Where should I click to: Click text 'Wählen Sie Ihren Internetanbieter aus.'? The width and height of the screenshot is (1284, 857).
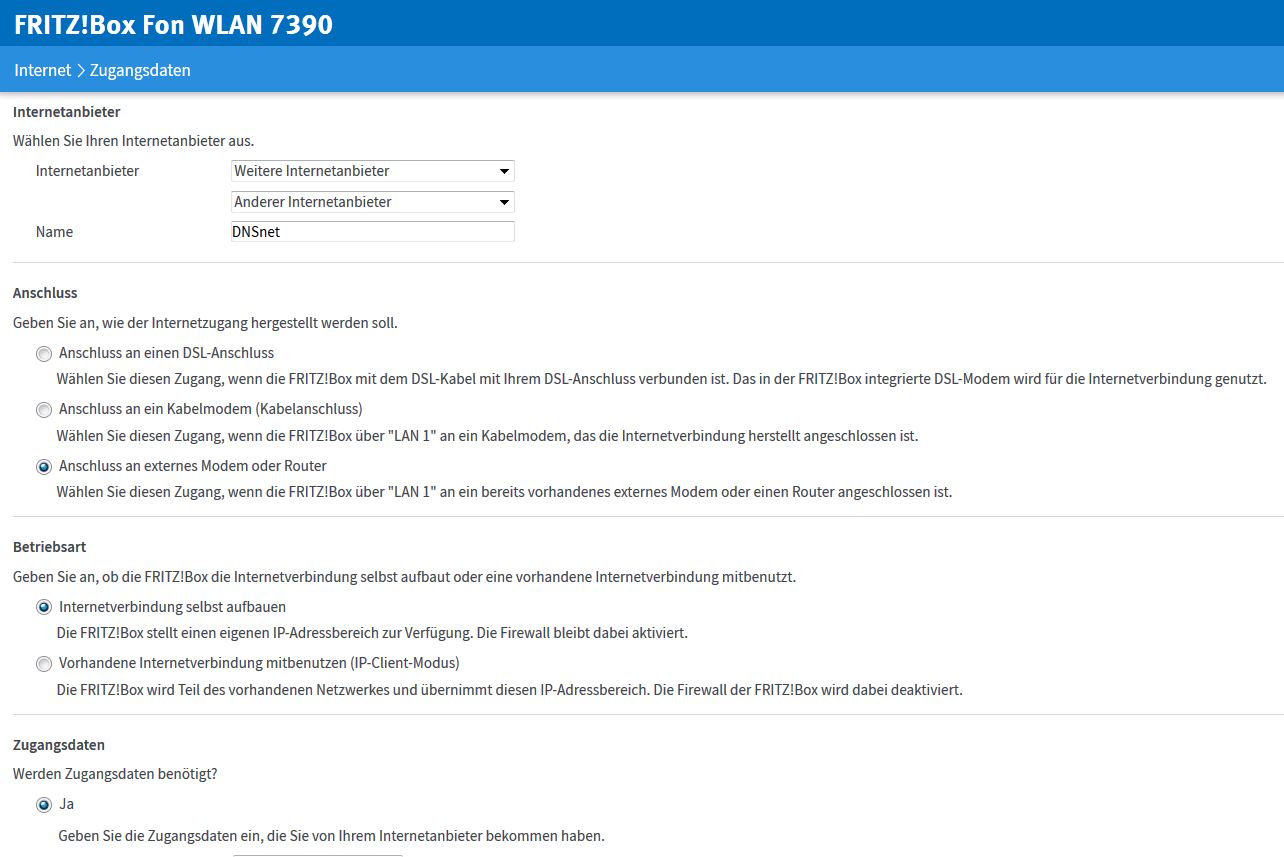[133, 141]
